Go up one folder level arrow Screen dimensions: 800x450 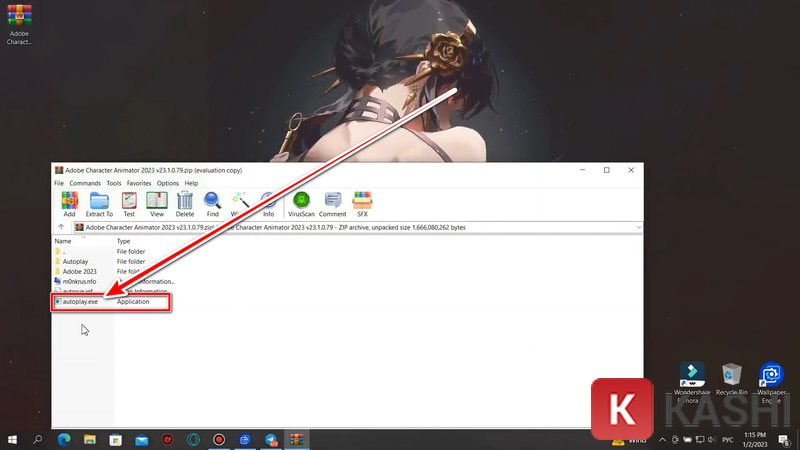pos(61,227)
